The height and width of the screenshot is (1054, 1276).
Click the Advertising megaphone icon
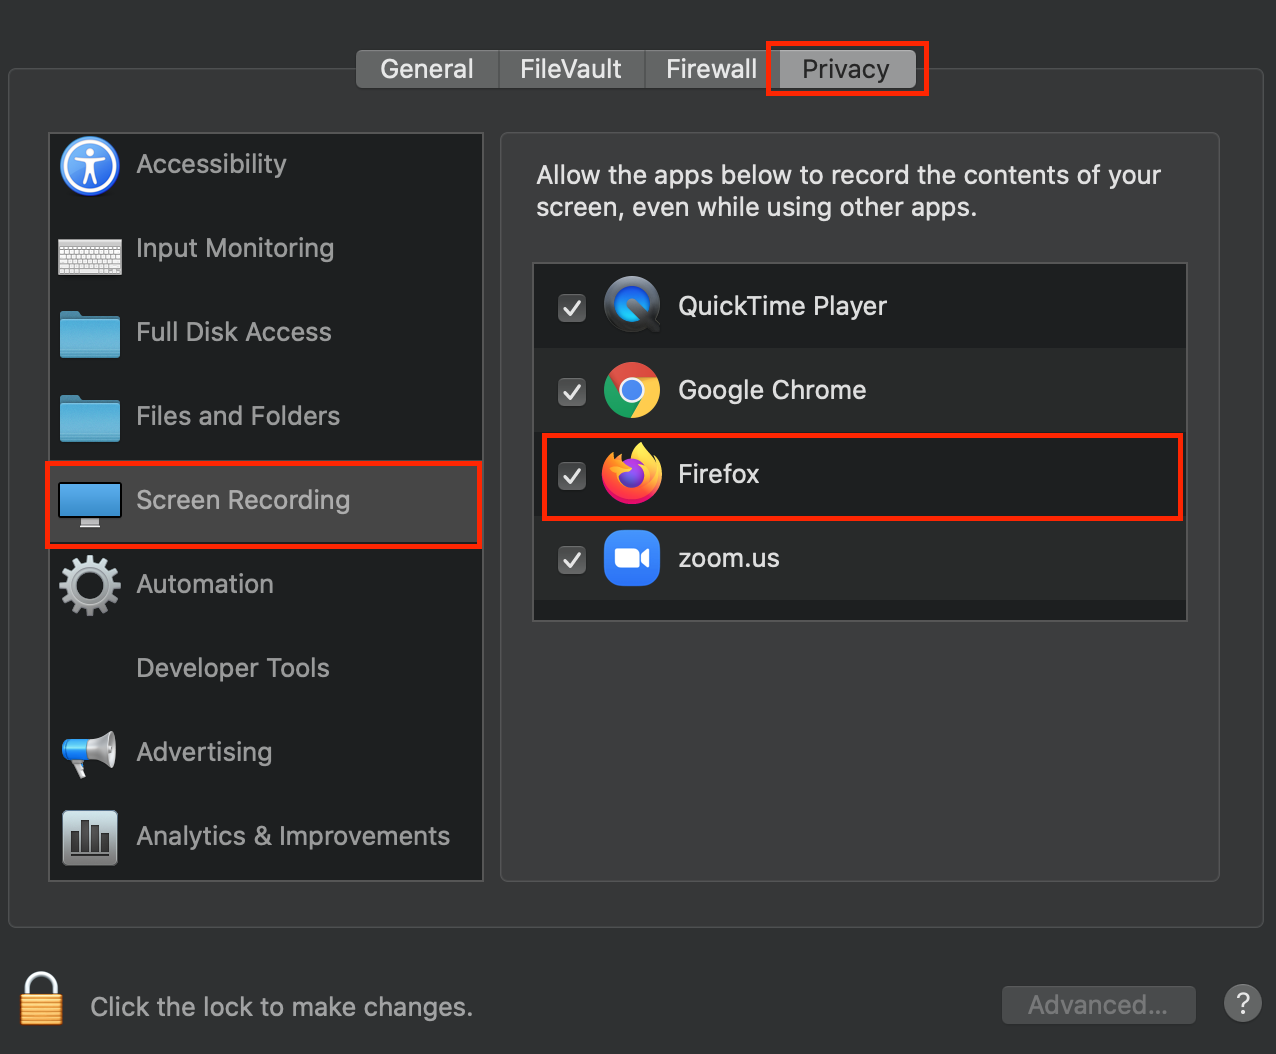(90, 754)
